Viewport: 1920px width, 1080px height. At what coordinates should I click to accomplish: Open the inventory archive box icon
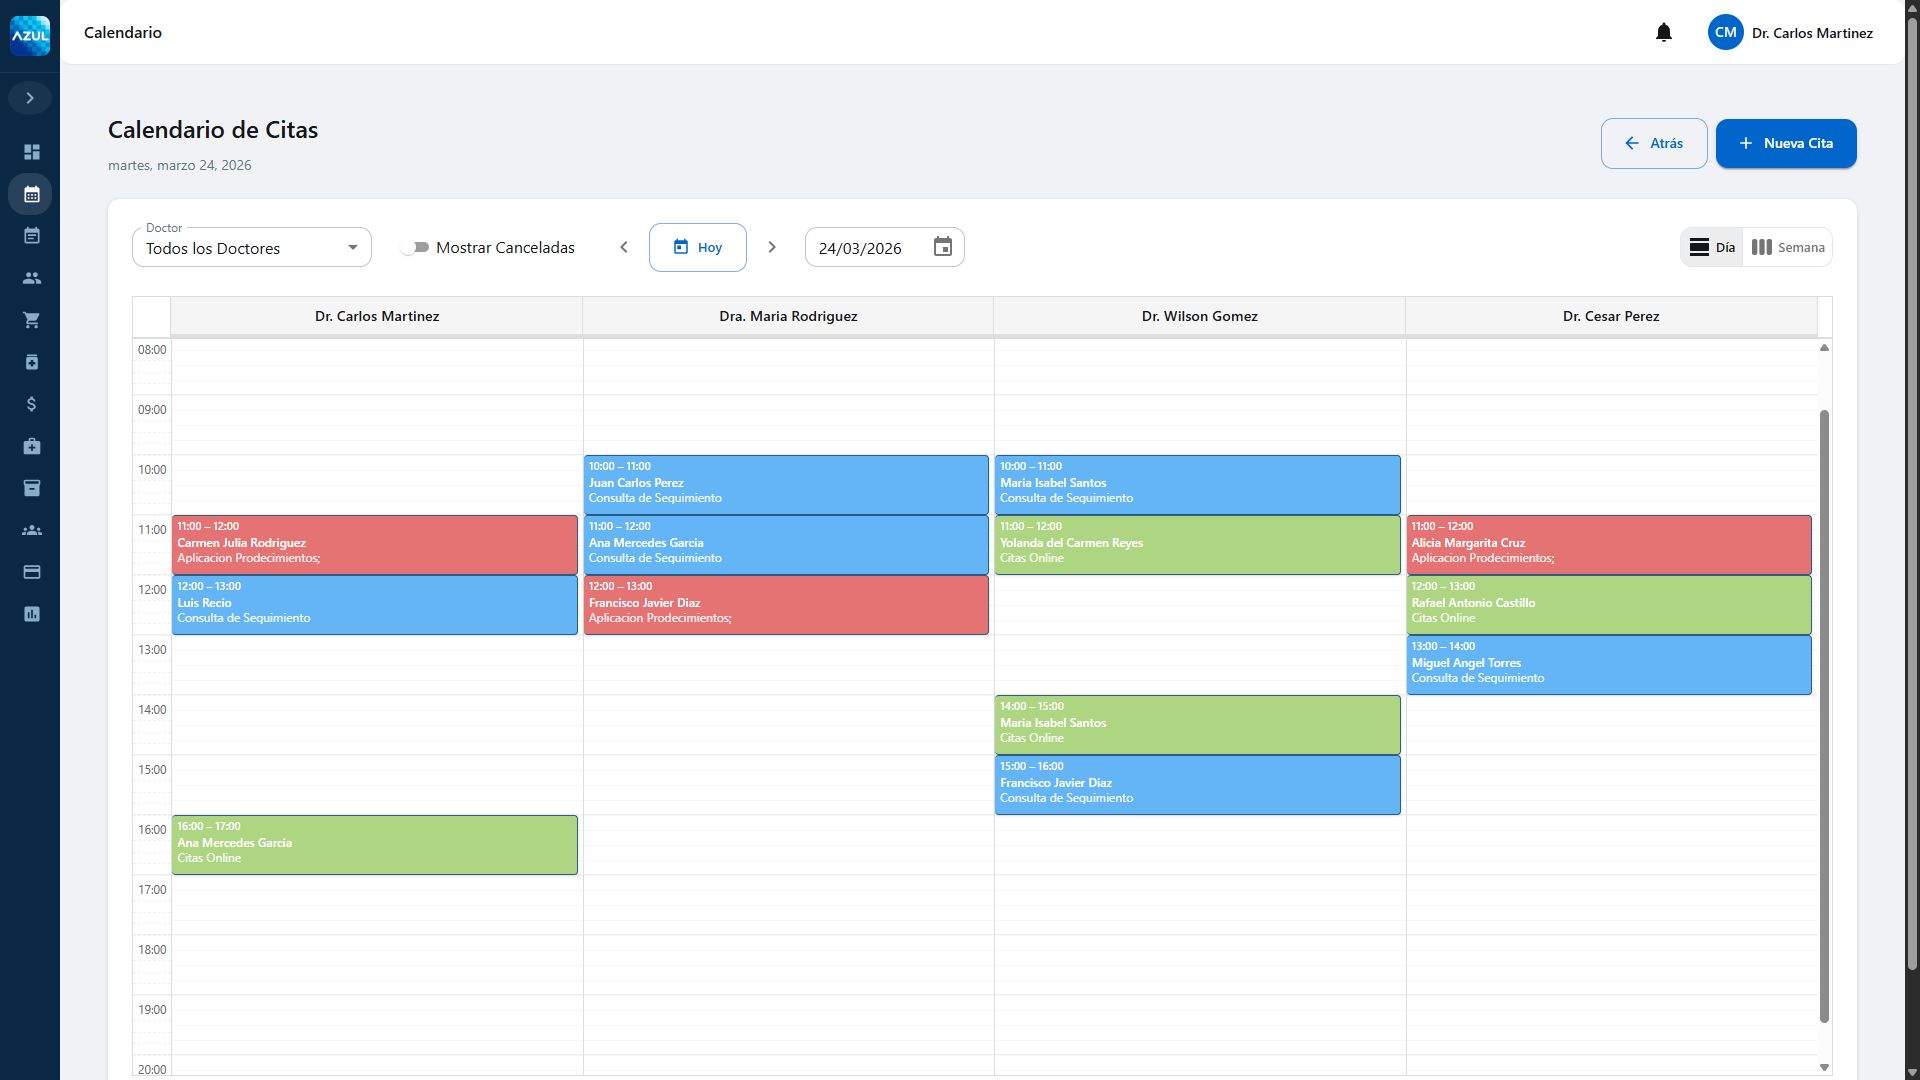click(31, 488)
